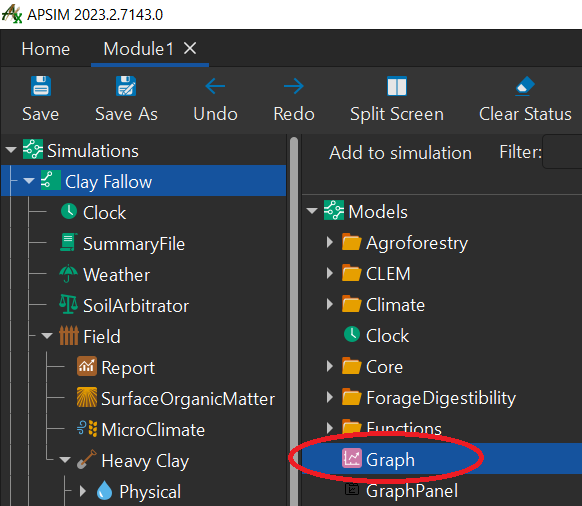Collapse the Clay Fallow node arrow

29,181
